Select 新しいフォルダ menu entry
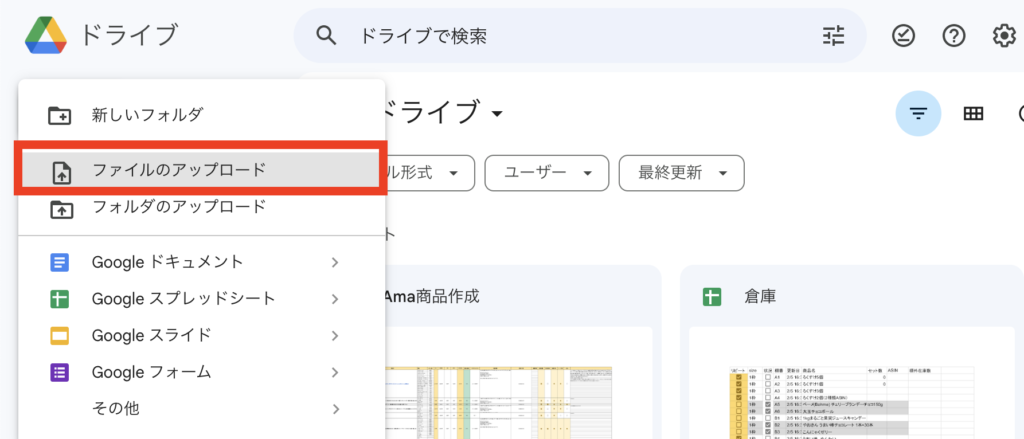Image resolution: width=1024 pixels, height=439 pixels. [x=202, y=116]
